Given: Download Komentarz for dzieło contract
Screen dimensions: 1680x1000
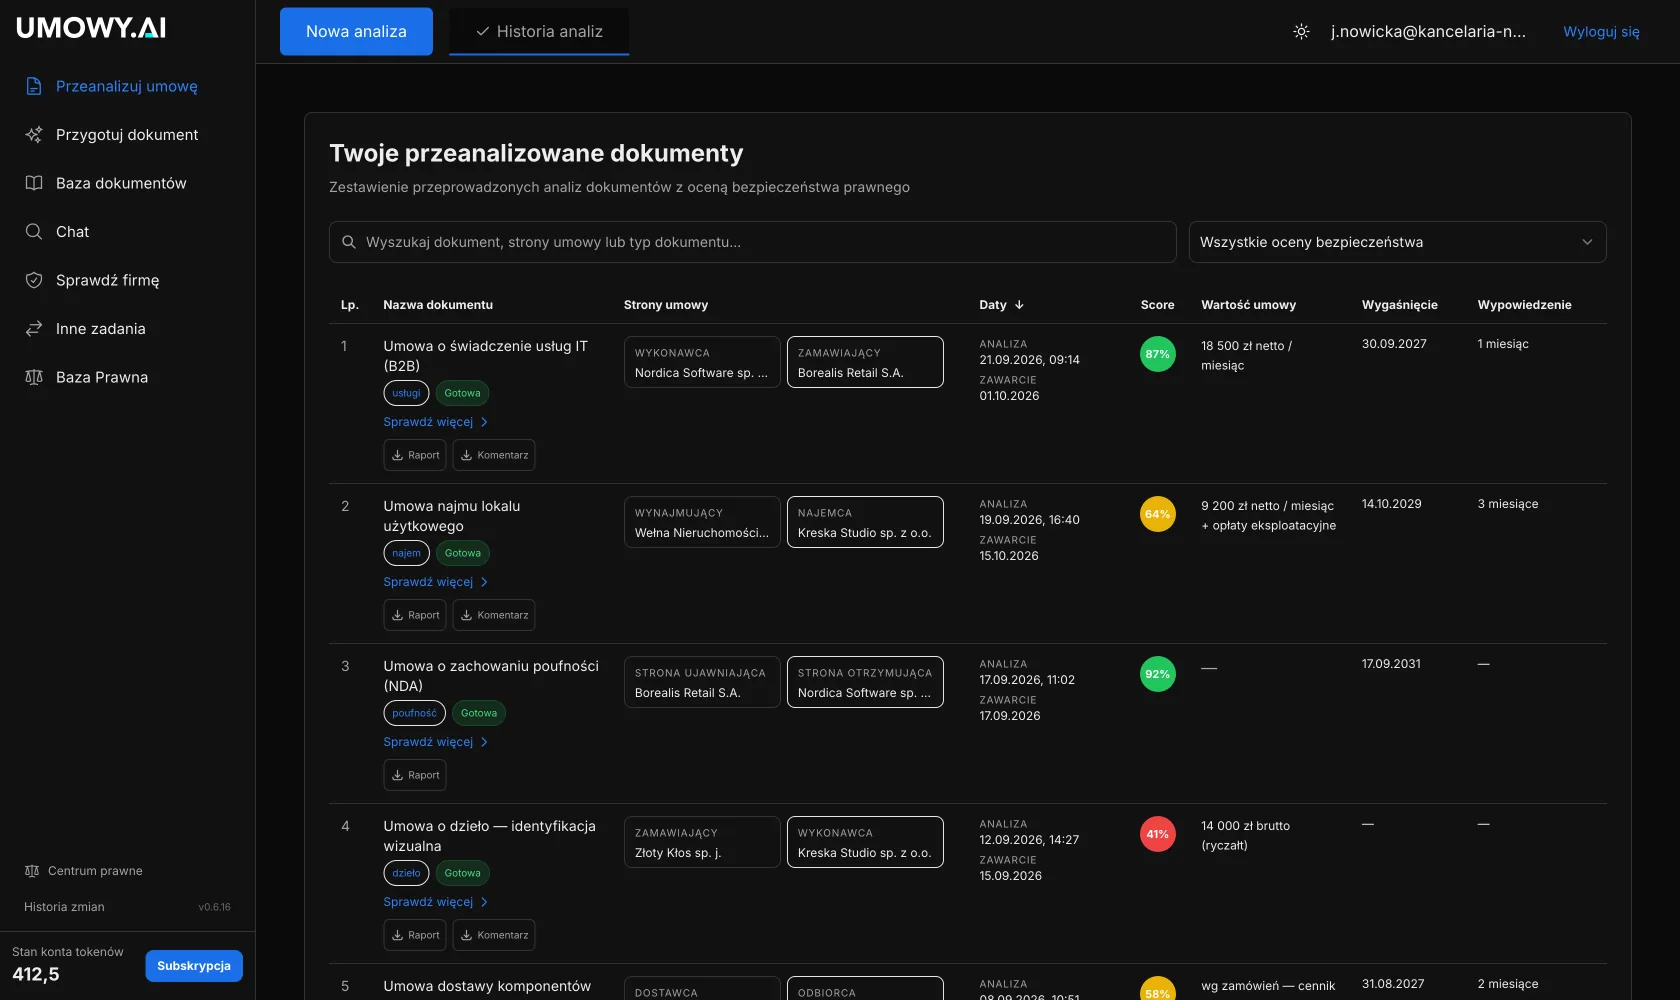Looking at the screenshot, I should (494, 935).
